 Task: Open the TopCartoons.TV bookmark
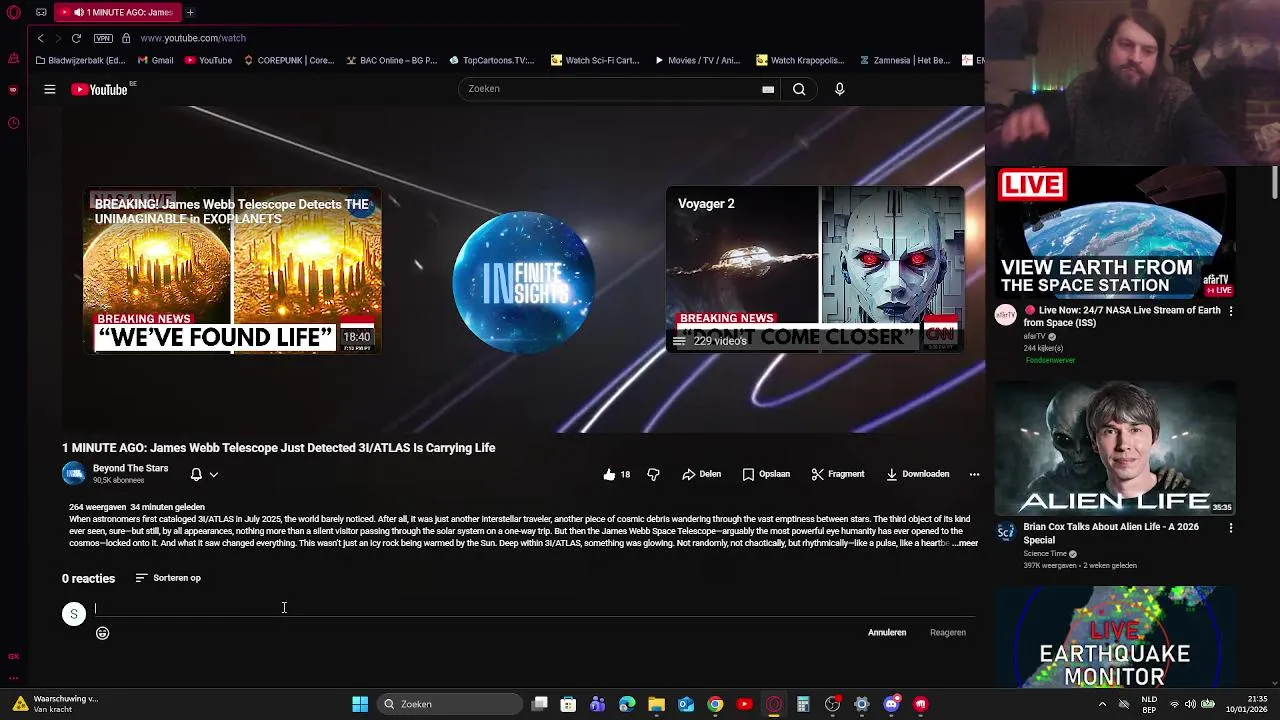pos(492,60)
